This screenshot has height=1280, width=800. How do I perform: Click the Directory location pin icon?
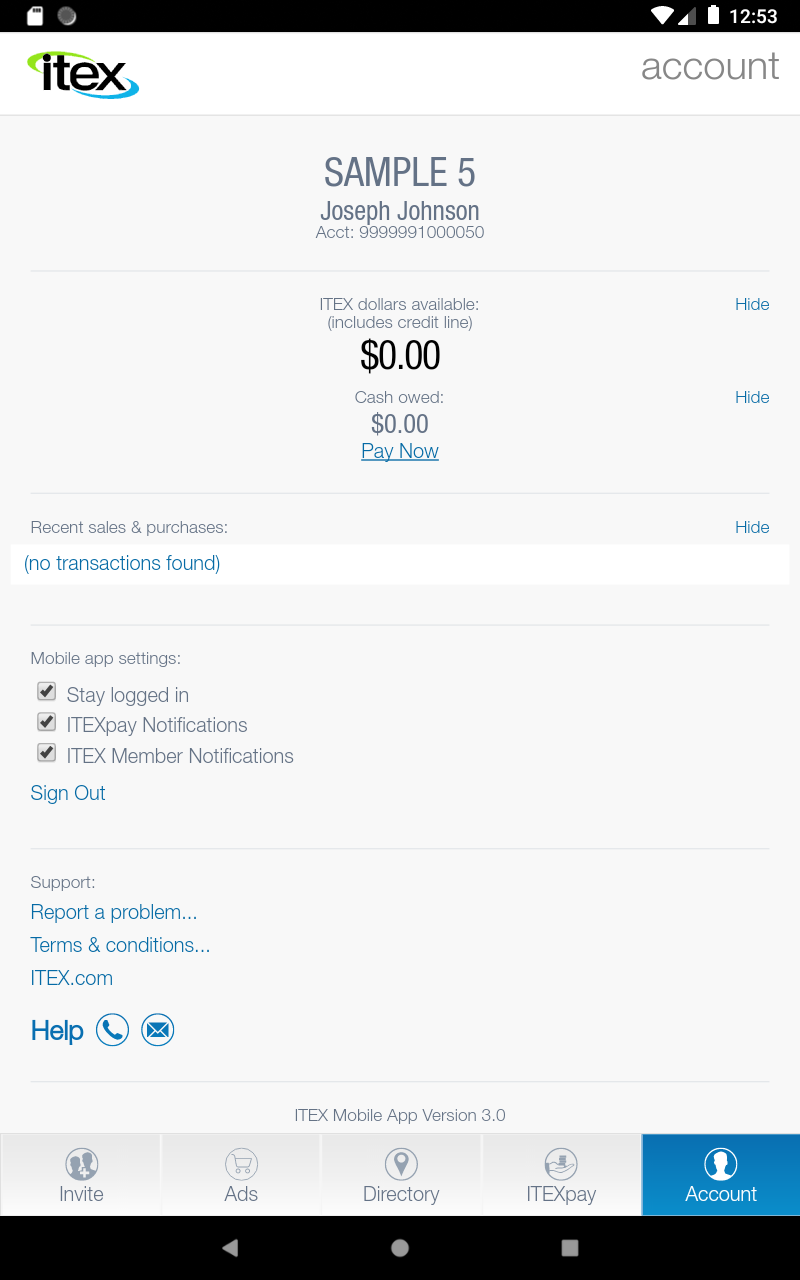pyautogui.click(x=401, y=1163)
